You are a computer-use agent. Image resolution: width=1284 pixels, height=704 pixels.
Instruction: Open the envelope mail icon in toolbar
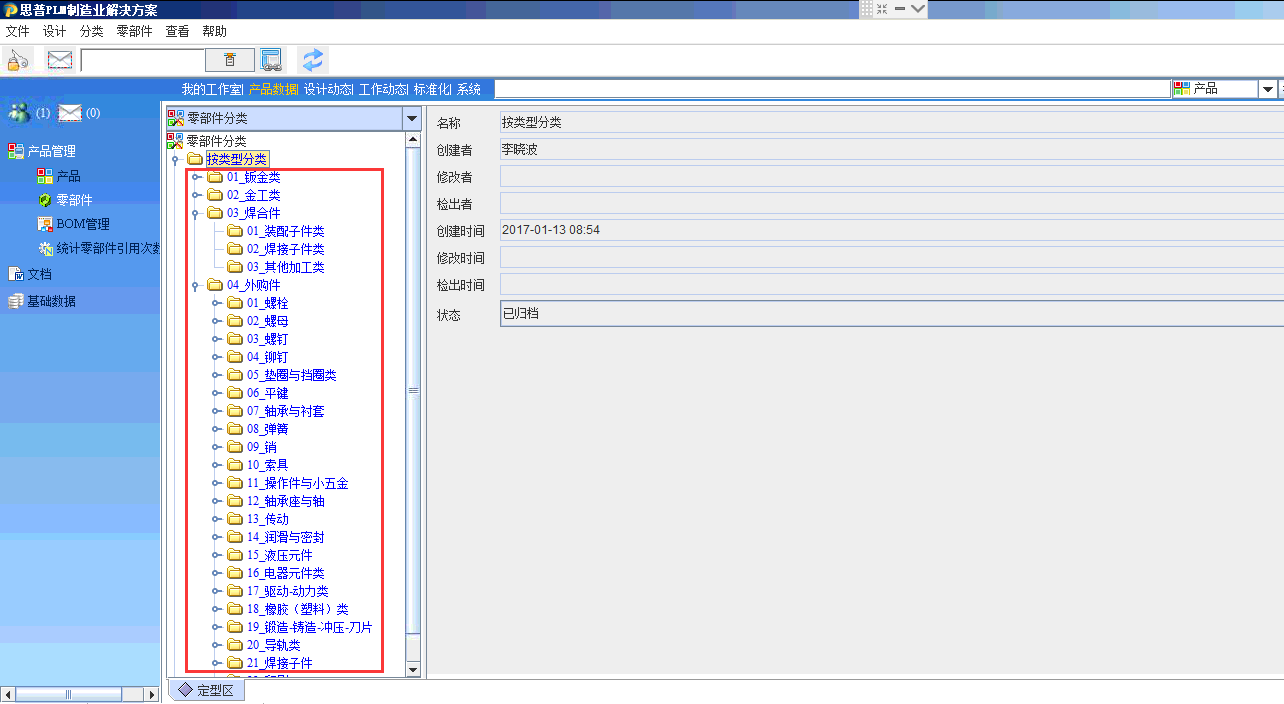coord(60,60)
